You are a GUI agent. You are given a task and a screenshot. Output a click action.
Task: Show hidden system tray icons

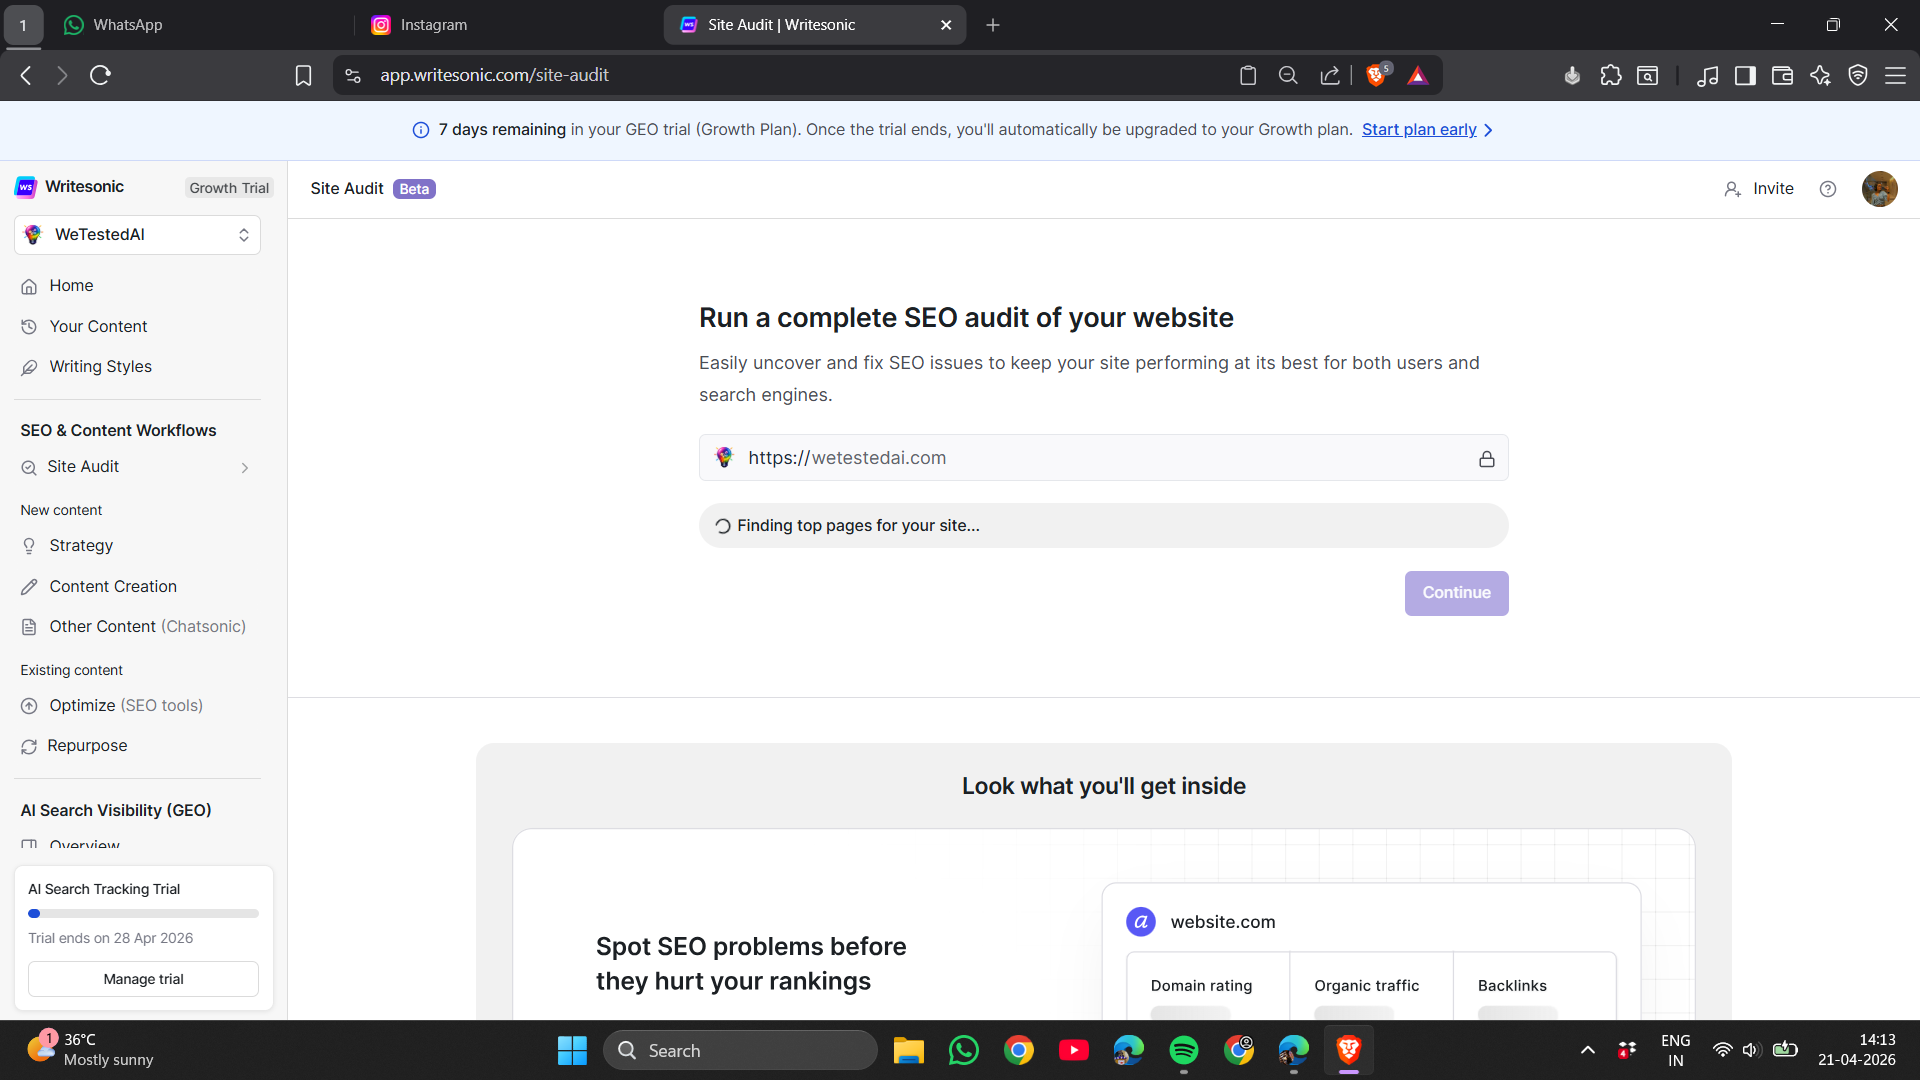tap(1587, 1050)
